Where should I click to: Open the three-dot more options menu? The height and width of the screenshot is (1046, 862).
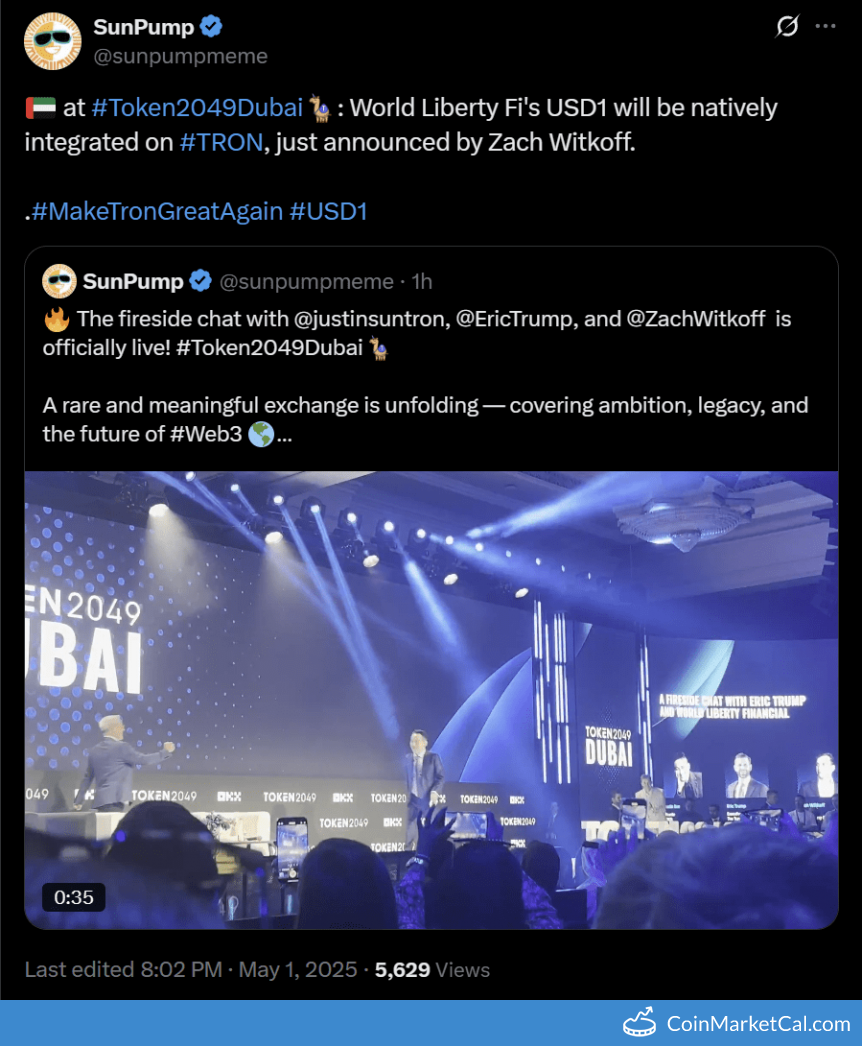point(825,26)
